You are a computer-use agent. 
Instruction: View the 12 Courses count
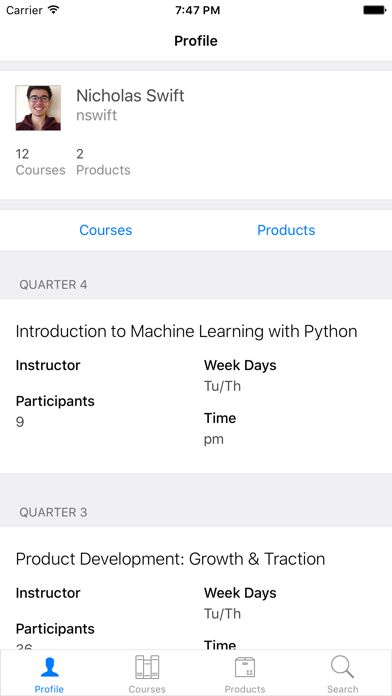[x=40, y=162]
